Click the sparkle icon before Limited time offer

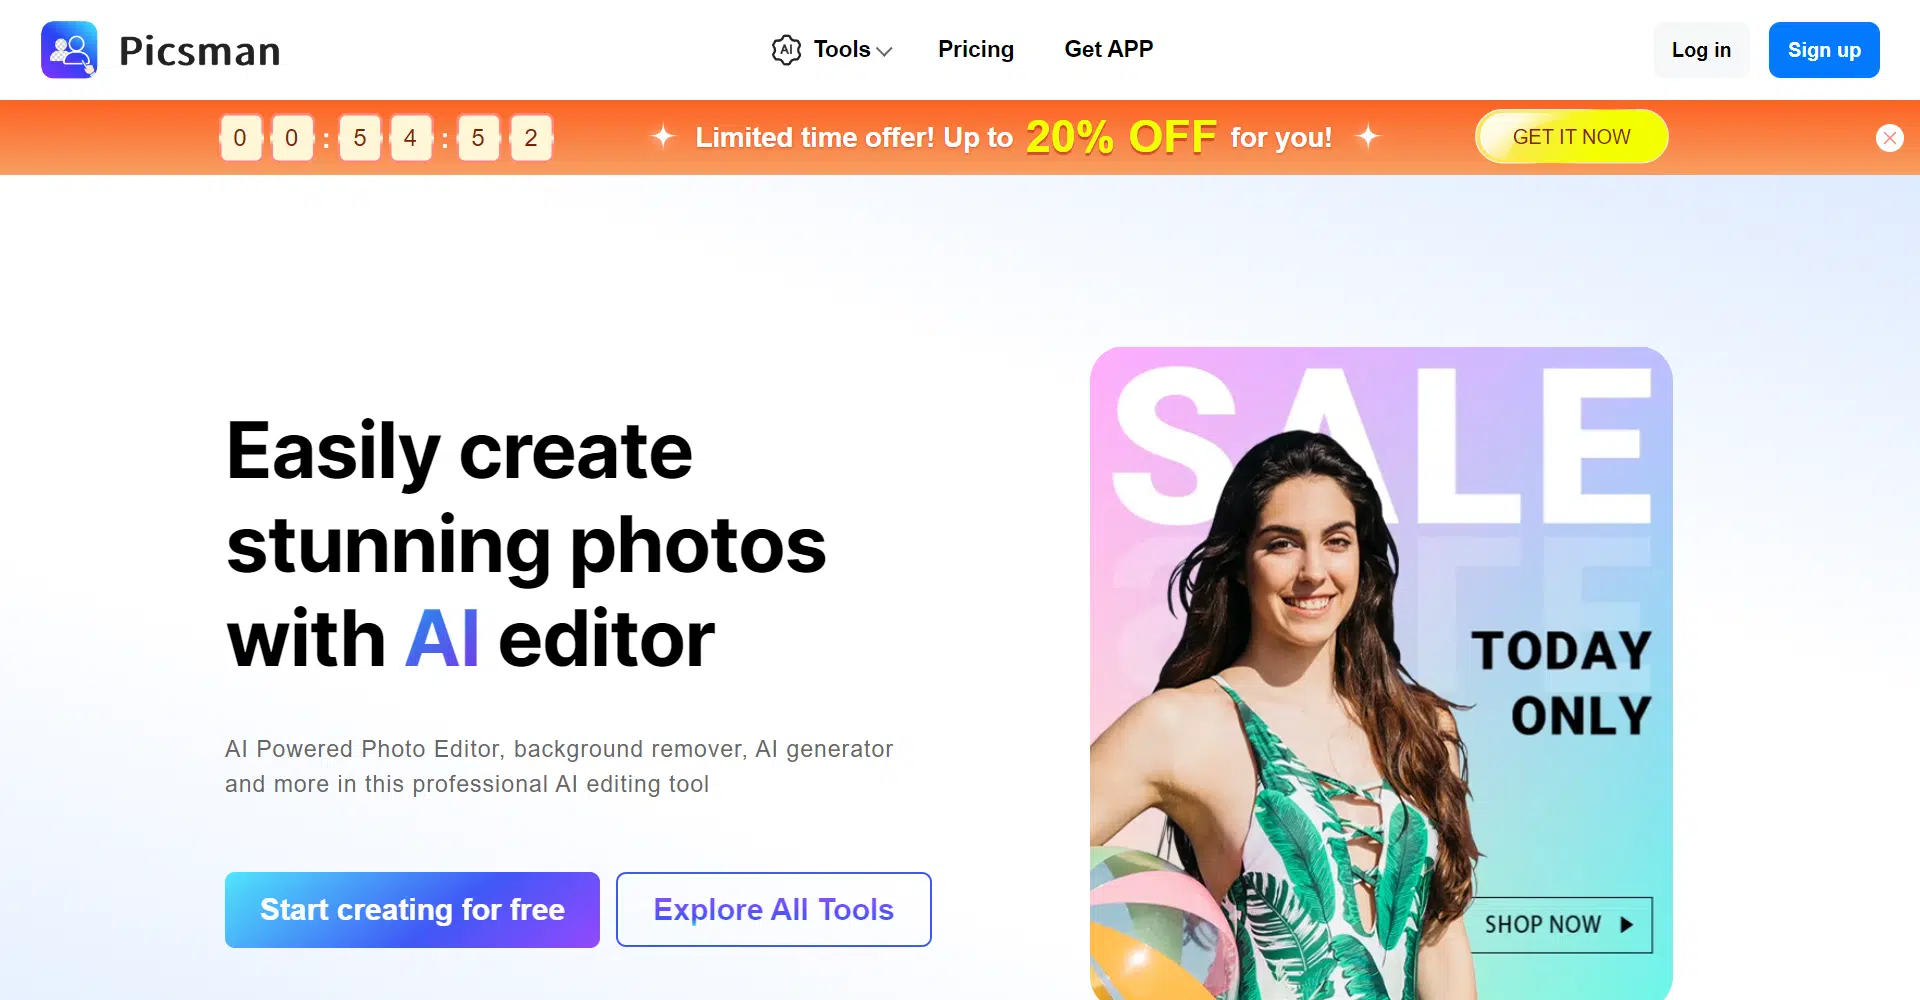tap(663, 136)
